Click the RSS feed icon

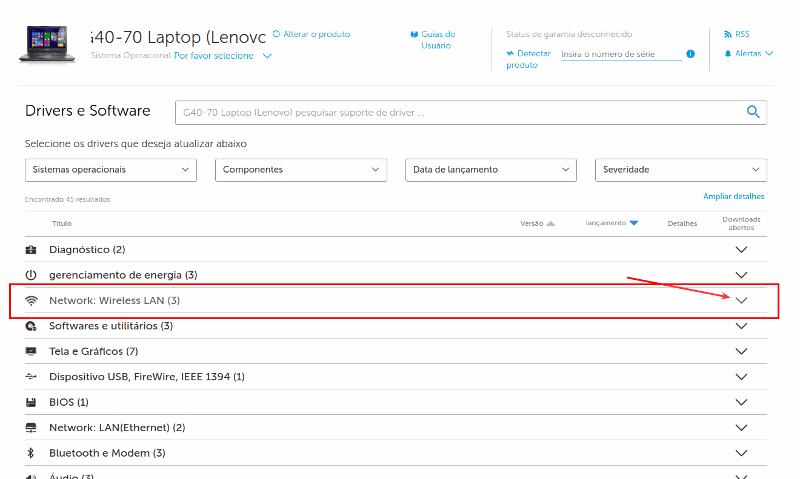(728, 34)
